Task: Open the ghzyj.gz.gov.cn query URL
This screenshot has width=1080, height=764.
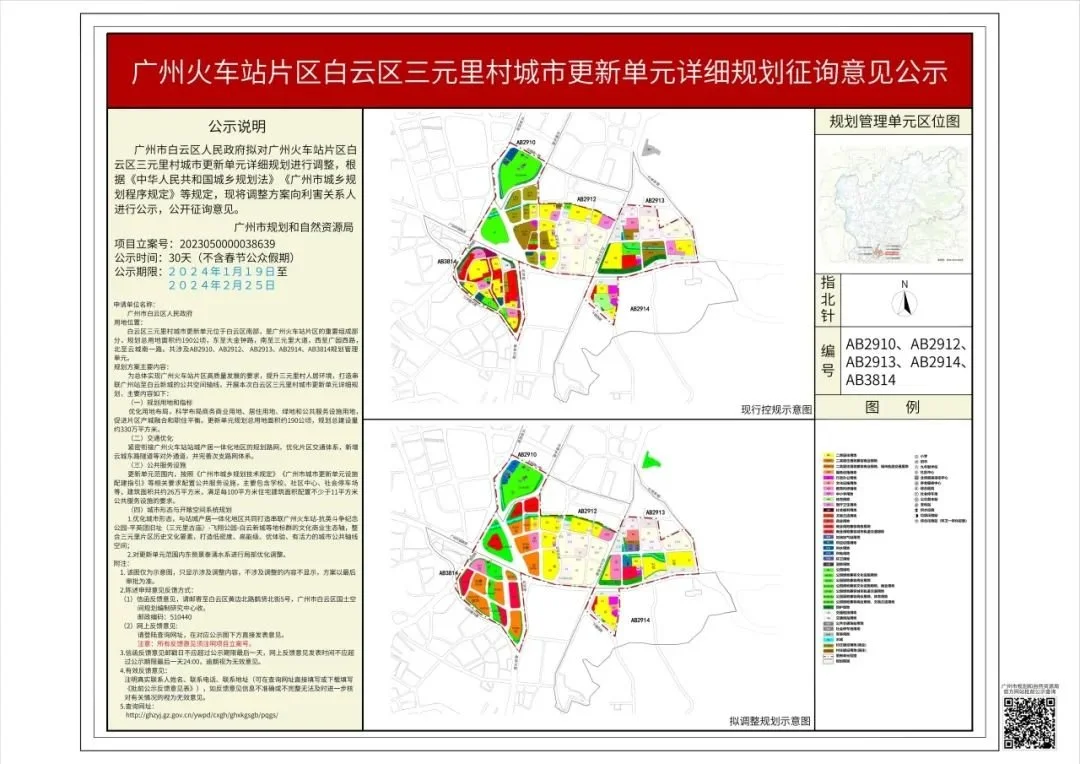Action: (202, 715)
